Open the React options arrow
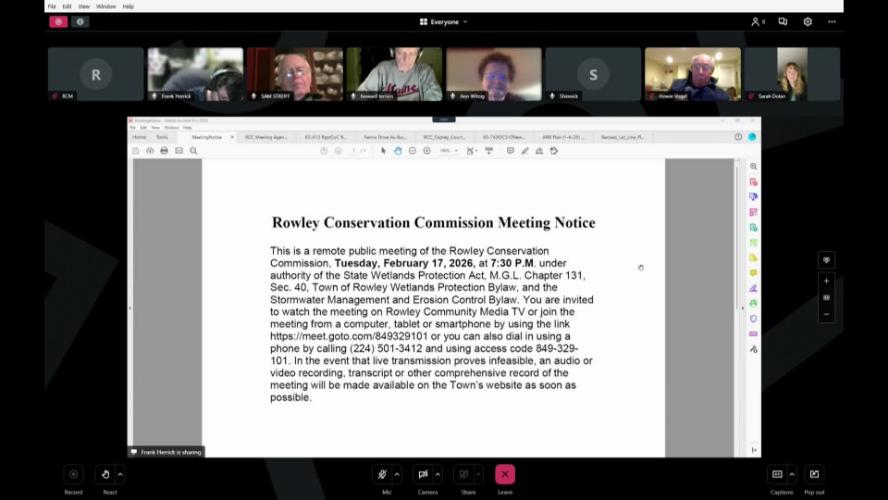The image size is (888, 500). point(121,474)
